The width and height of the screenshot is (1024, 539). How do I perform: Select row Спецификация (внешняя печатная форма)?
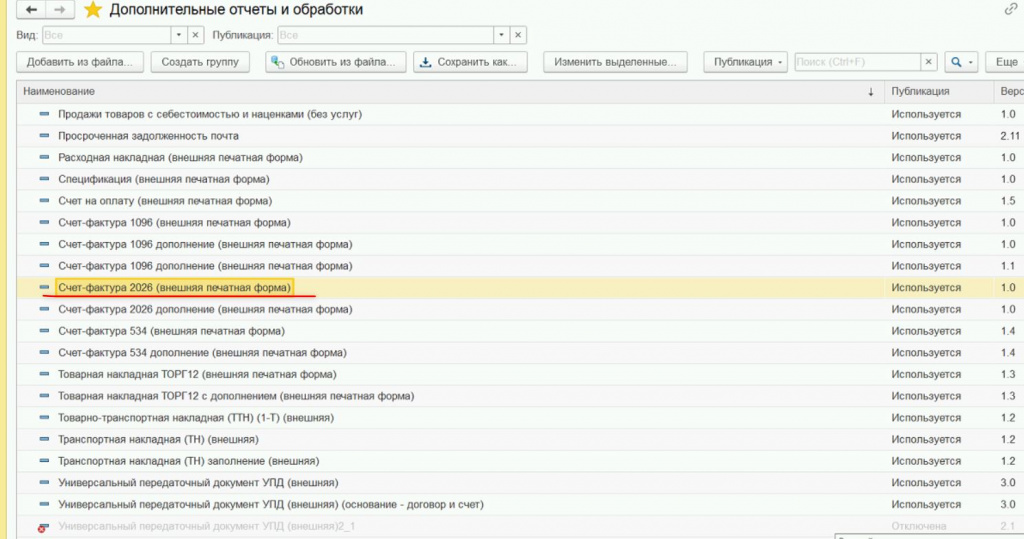tap(520, 179)
